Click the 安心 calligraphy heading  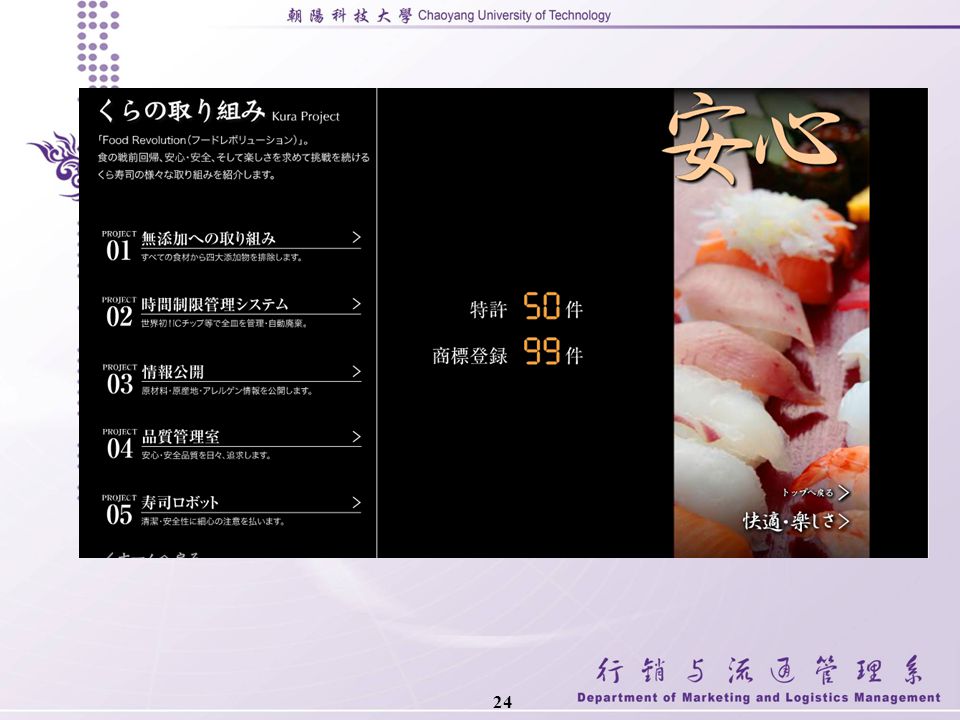pyautogui.click(x=752, y=137)
